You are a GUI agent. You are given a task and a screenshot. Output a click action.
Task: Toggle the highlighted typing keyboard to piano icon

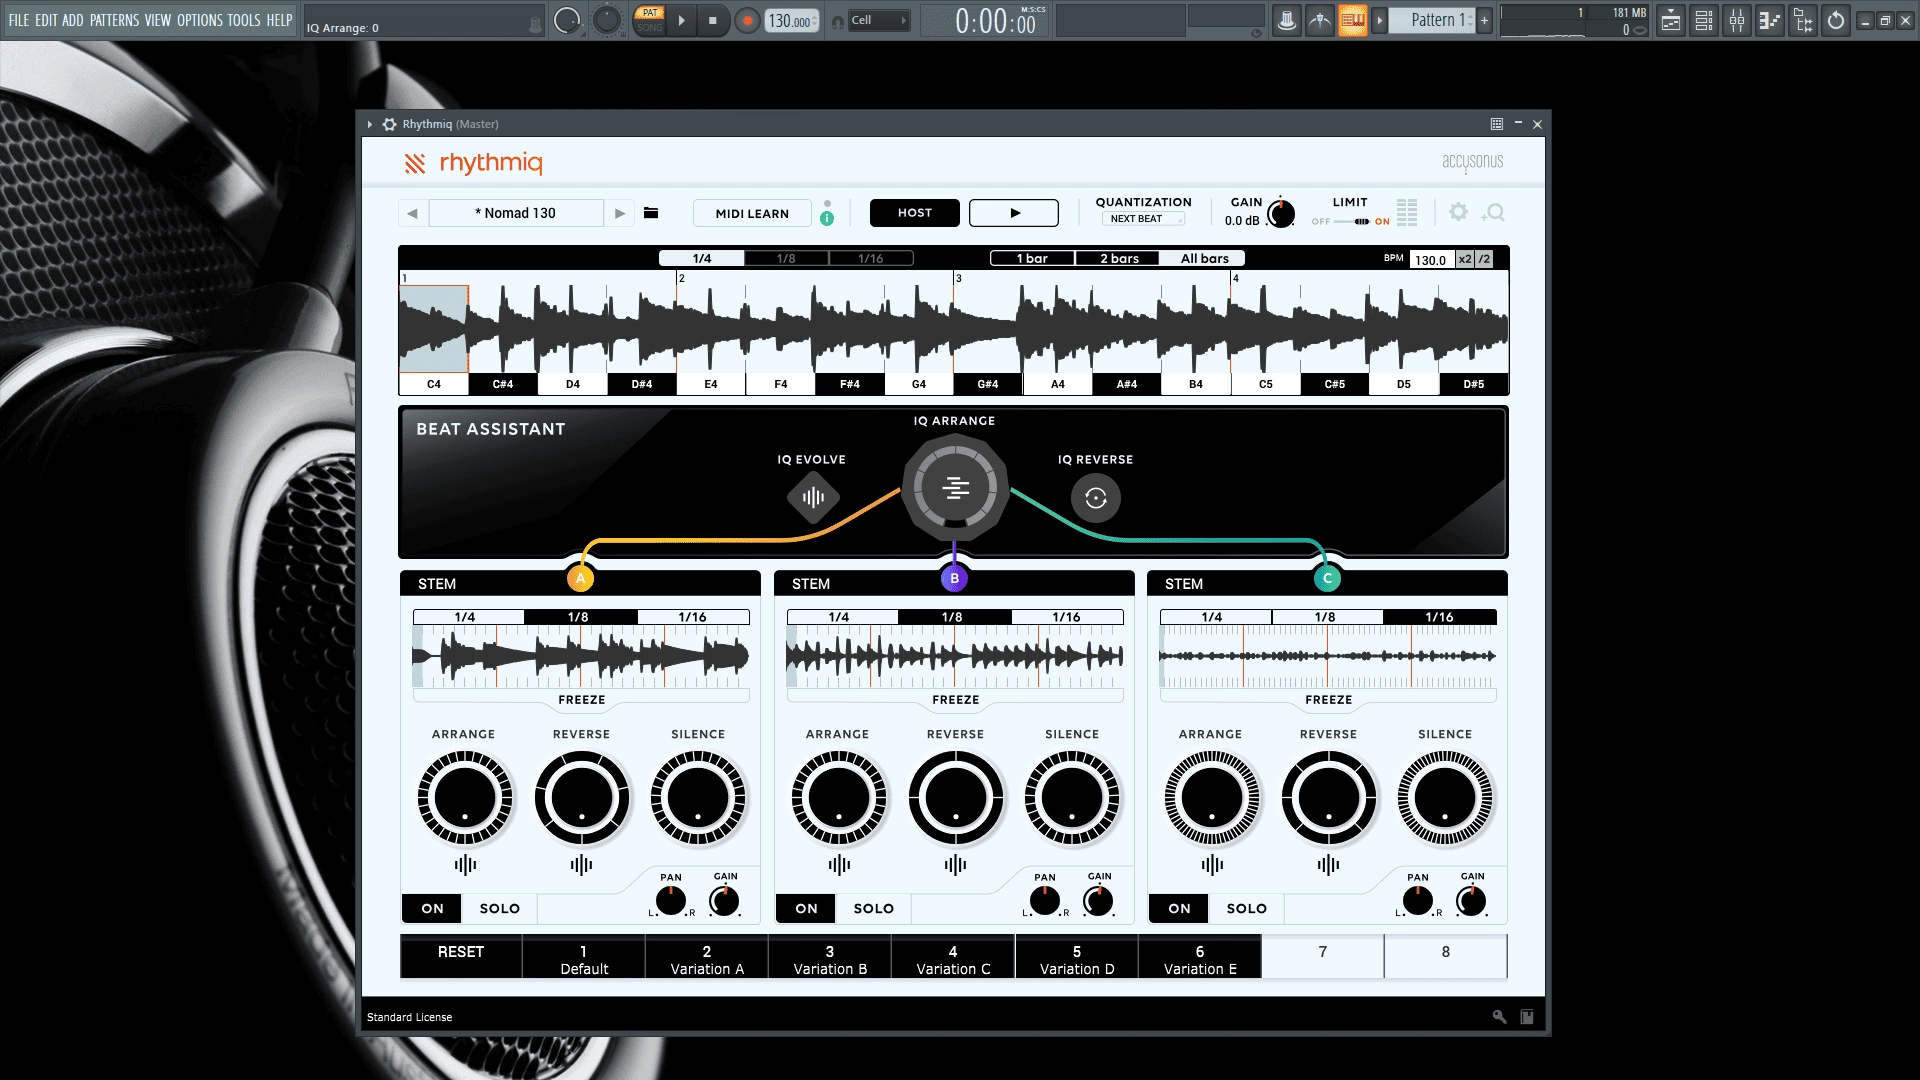(1353, 20)
